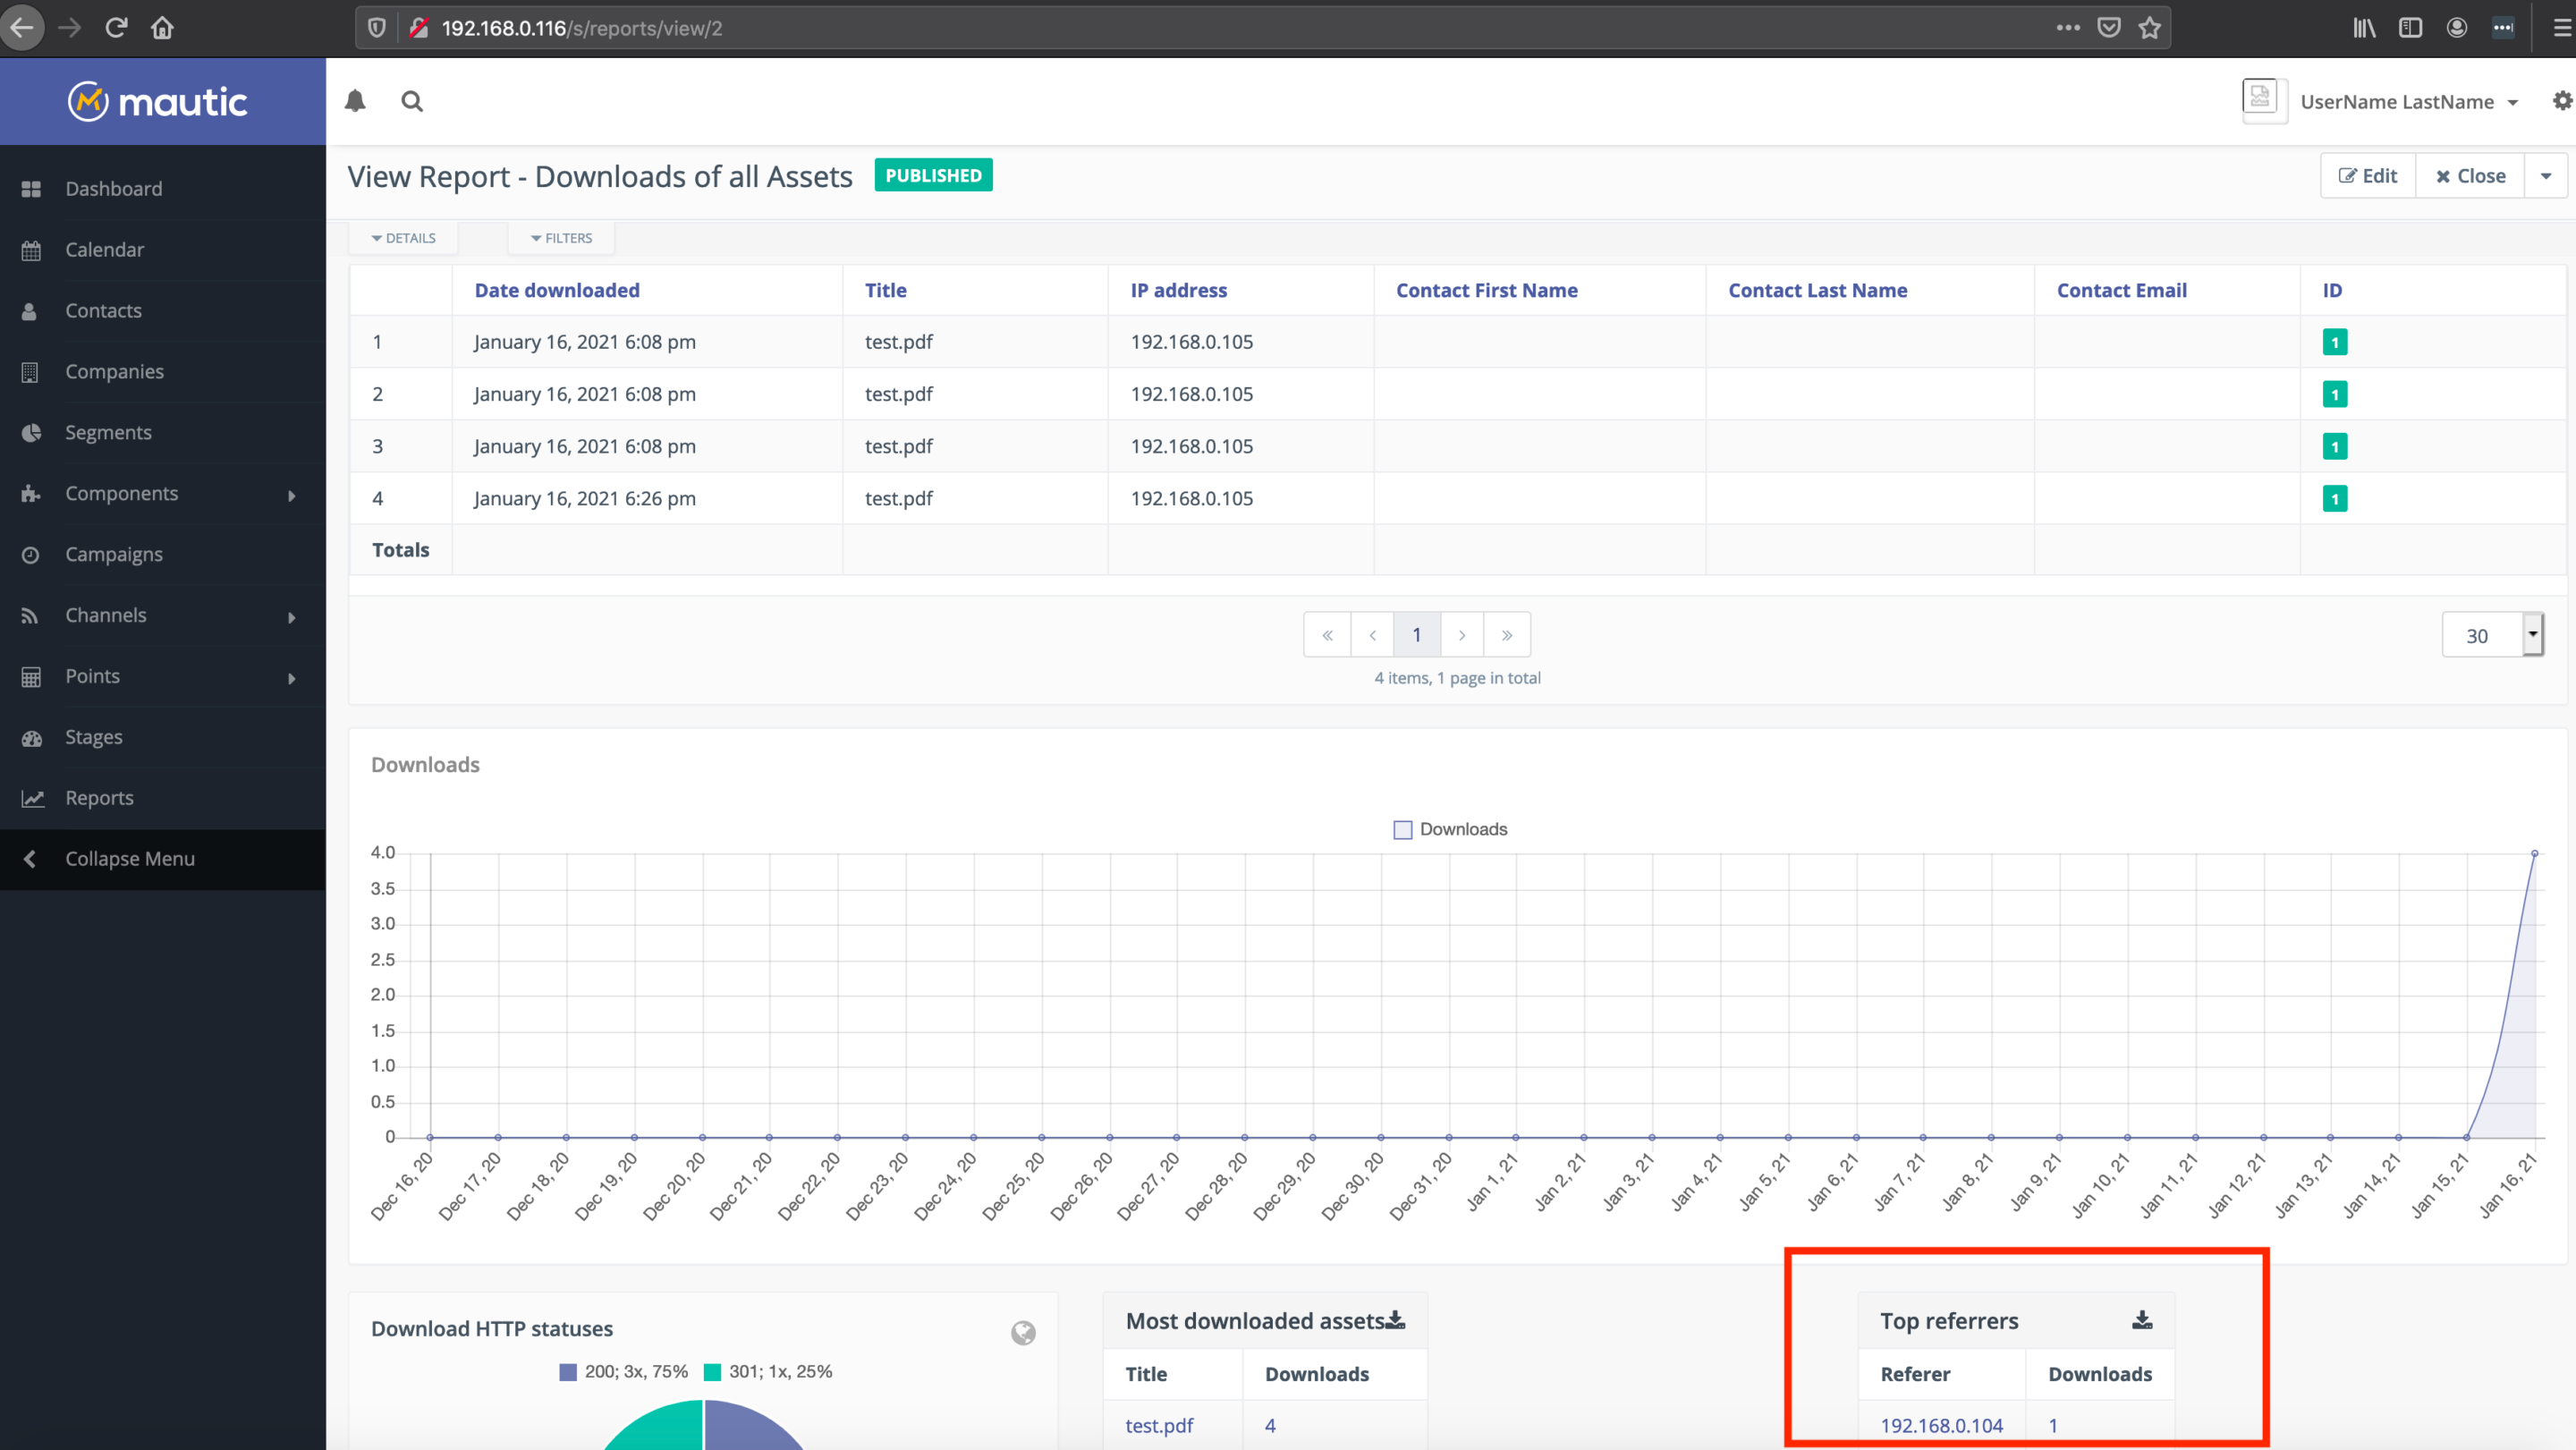Reload the page in the browser
Screen dimensions: 2576x1450
pos(117,28)
